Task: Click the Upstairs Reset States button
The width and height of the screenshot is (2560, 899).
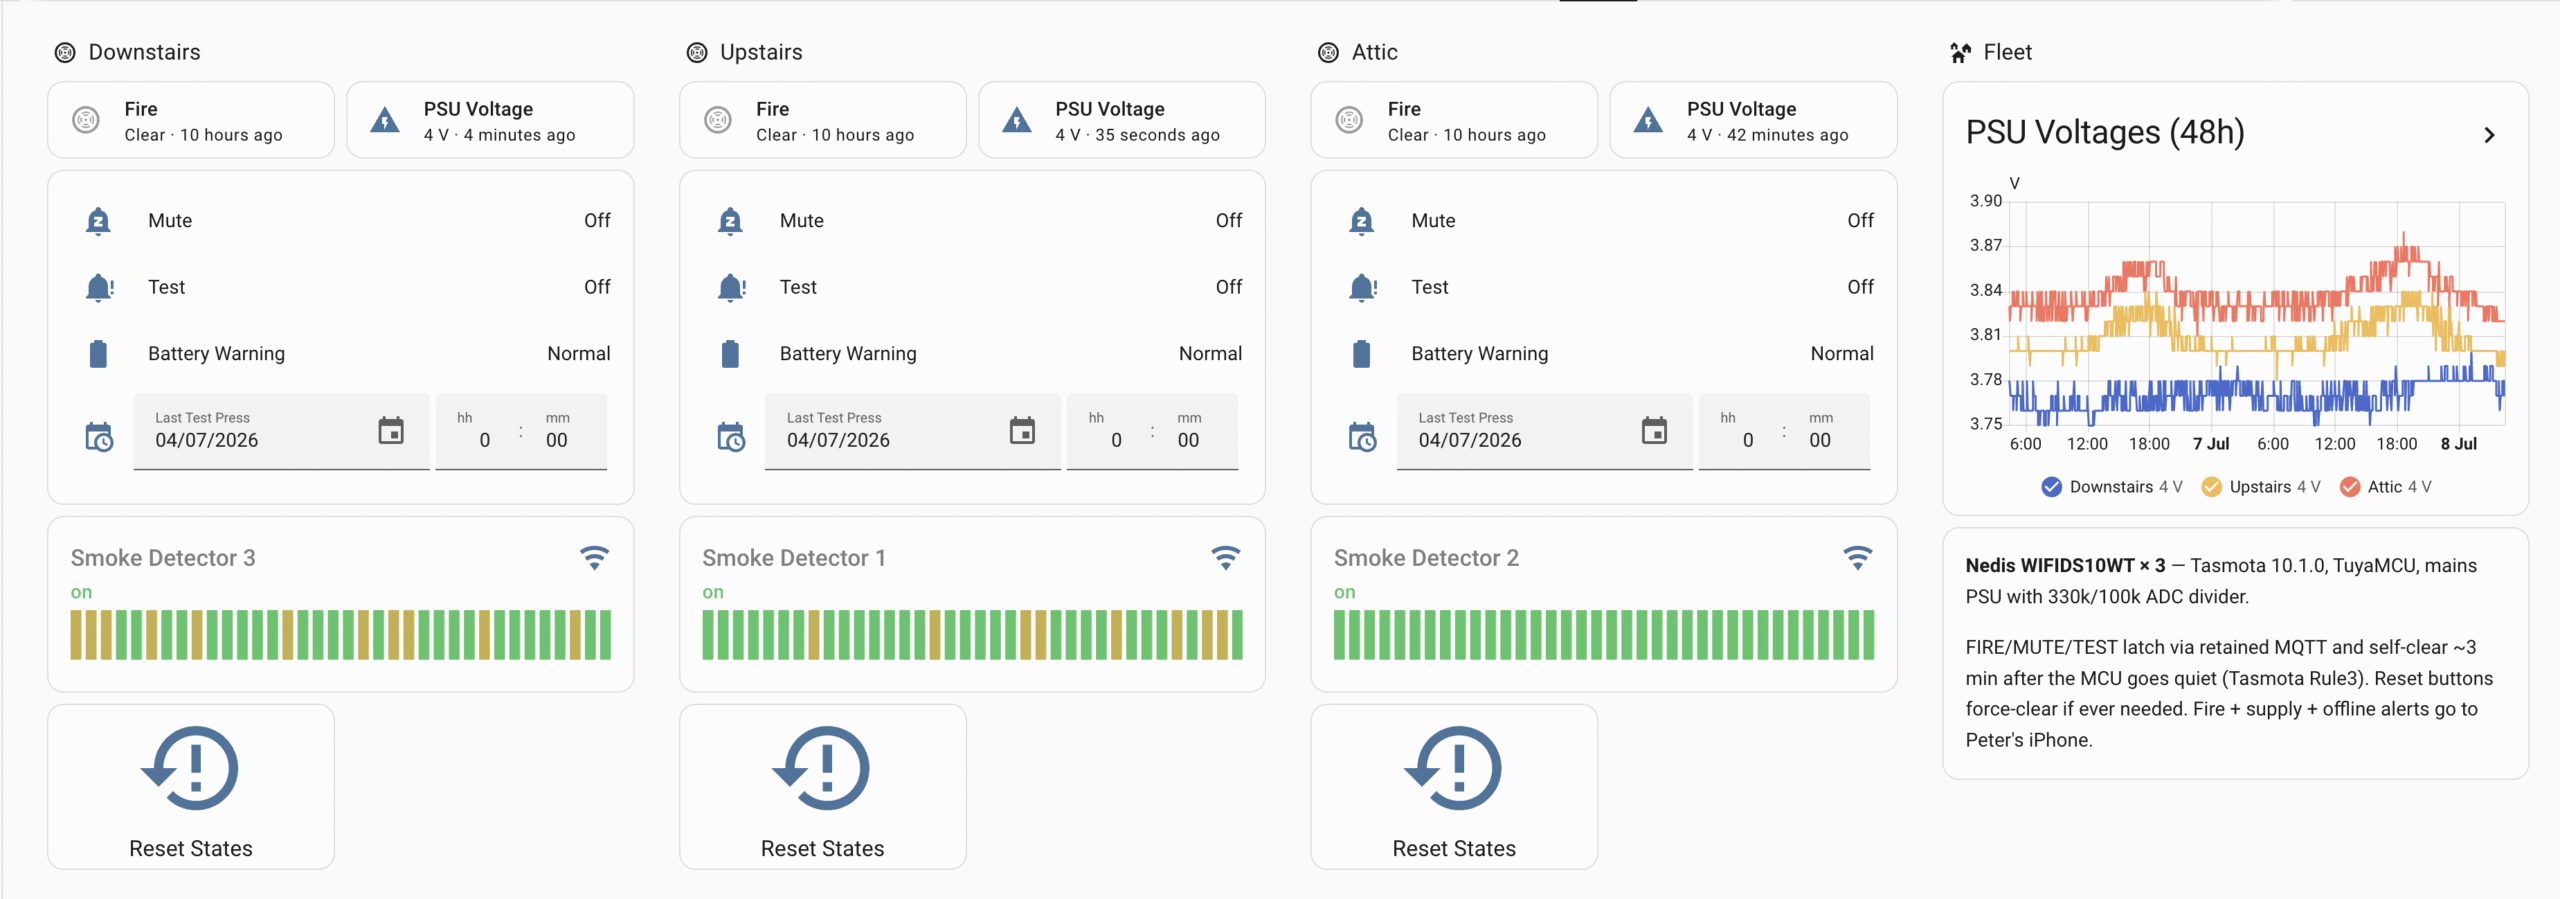Action: point(823,787)
